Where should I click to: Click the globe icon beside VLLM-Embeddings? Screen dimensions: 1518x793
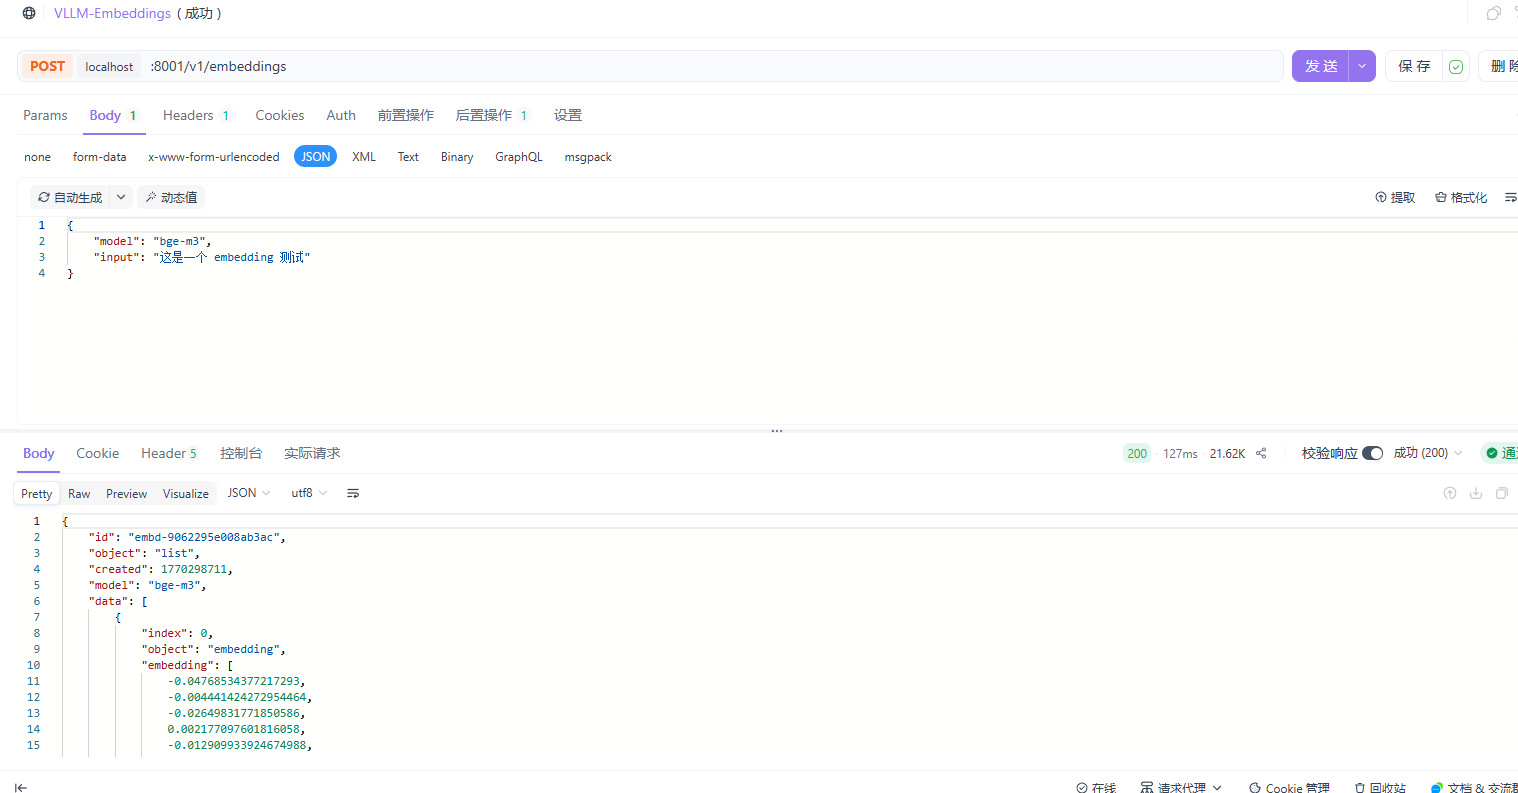coord(29,13)
